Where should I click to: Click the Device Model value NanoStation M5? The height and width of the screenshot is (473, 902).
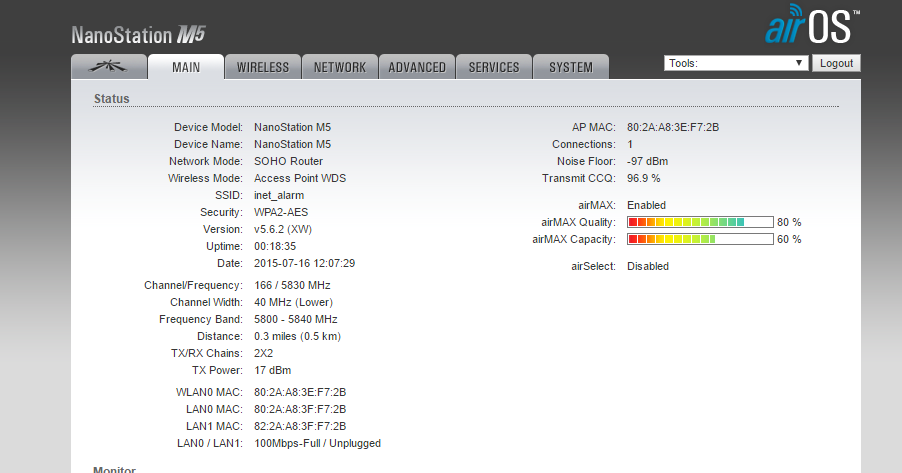pos(293,127)
